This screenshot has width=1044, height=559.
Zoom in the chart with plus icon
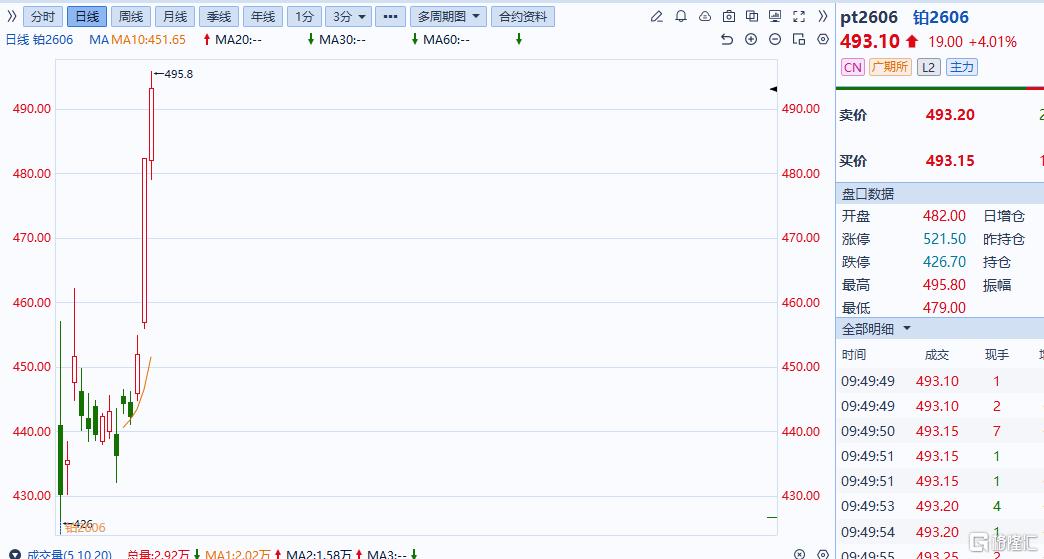pyautogui.click(x=751, y=39)
